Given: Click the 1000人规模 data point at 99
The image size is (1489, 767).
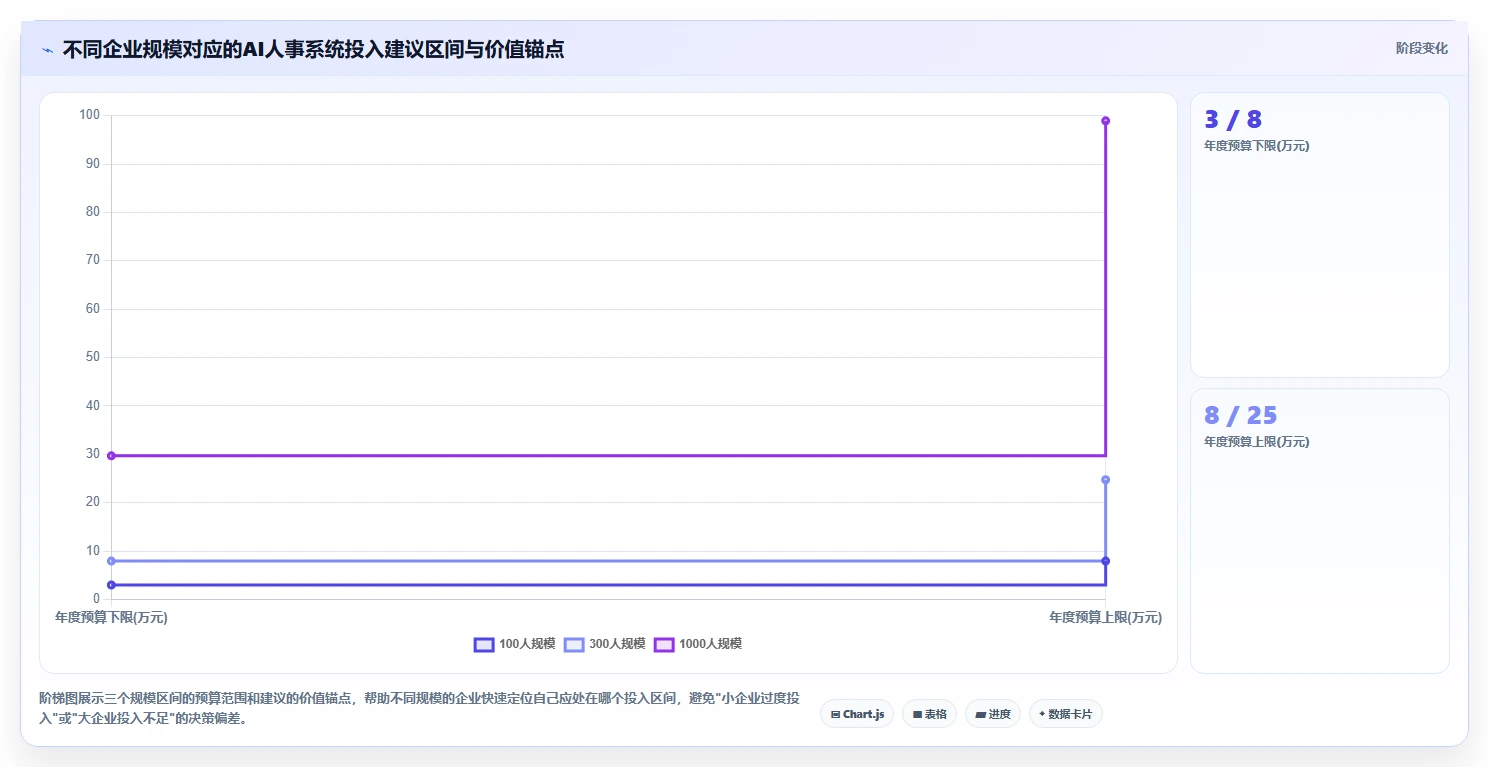Looking at the screenshot, I should click(x=1105, y=121).
